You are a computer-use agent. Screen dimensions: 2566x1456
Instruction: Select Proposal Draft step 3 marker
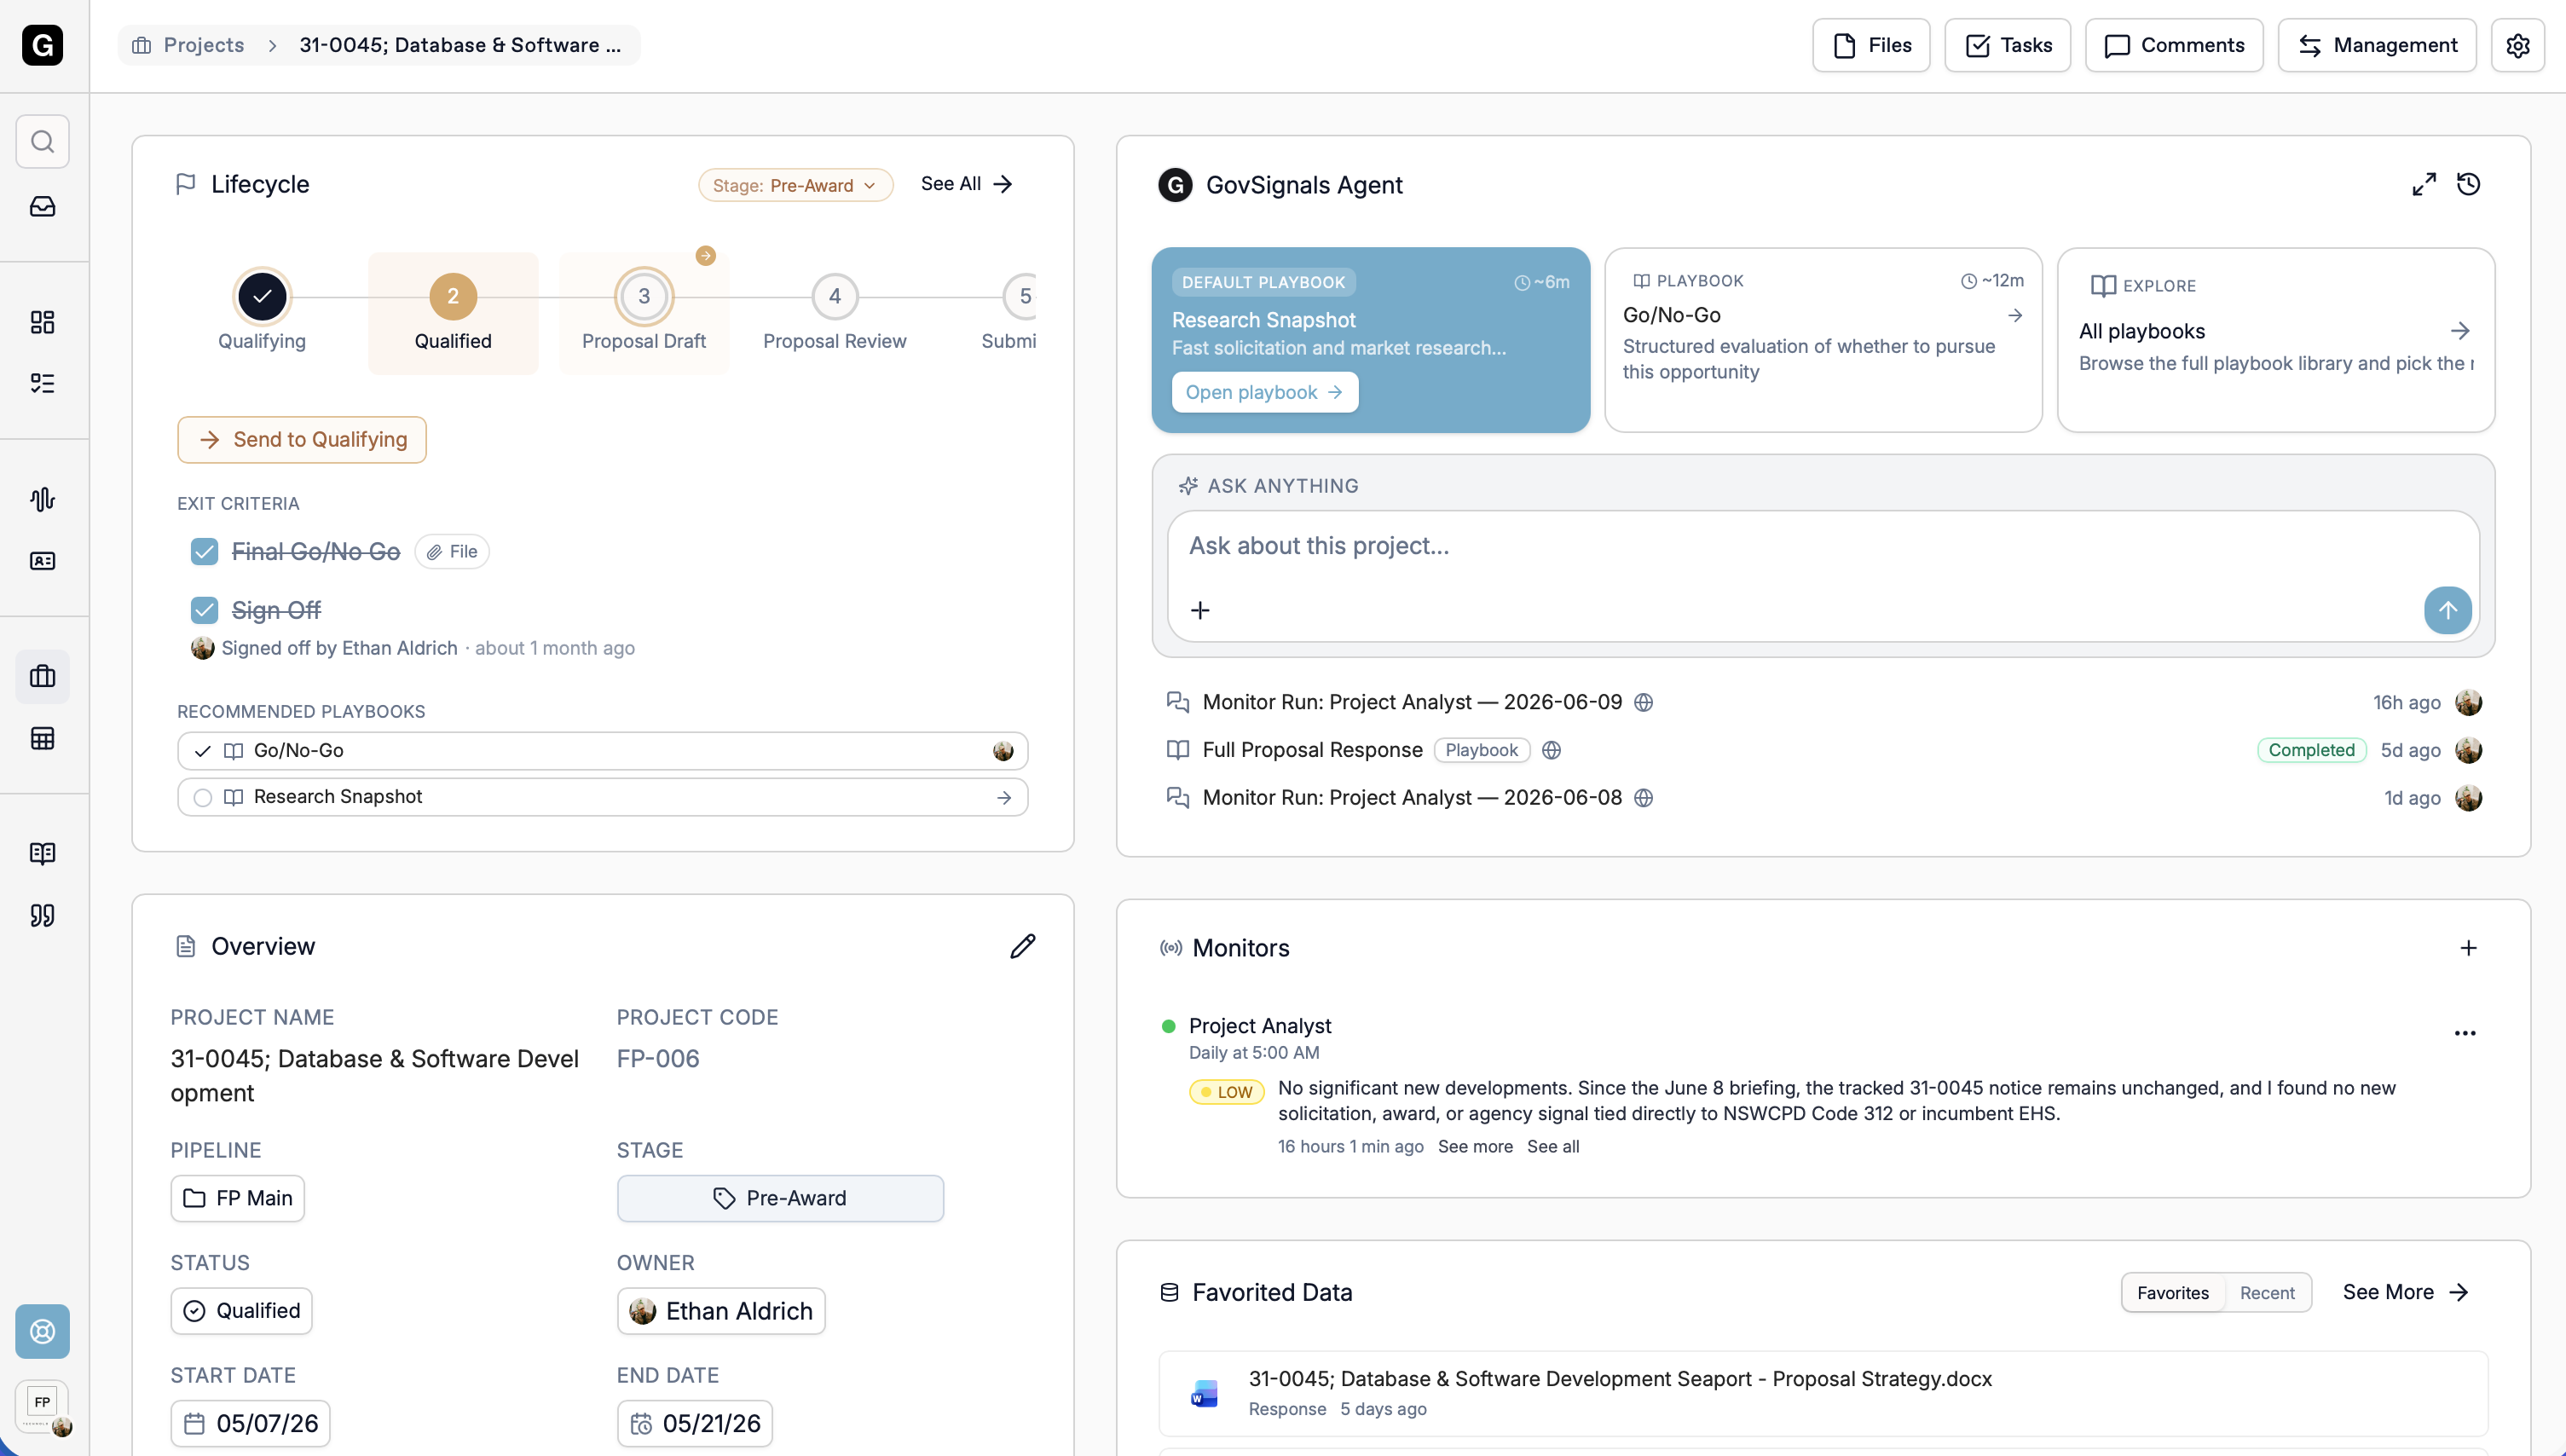tap(644, 296)
